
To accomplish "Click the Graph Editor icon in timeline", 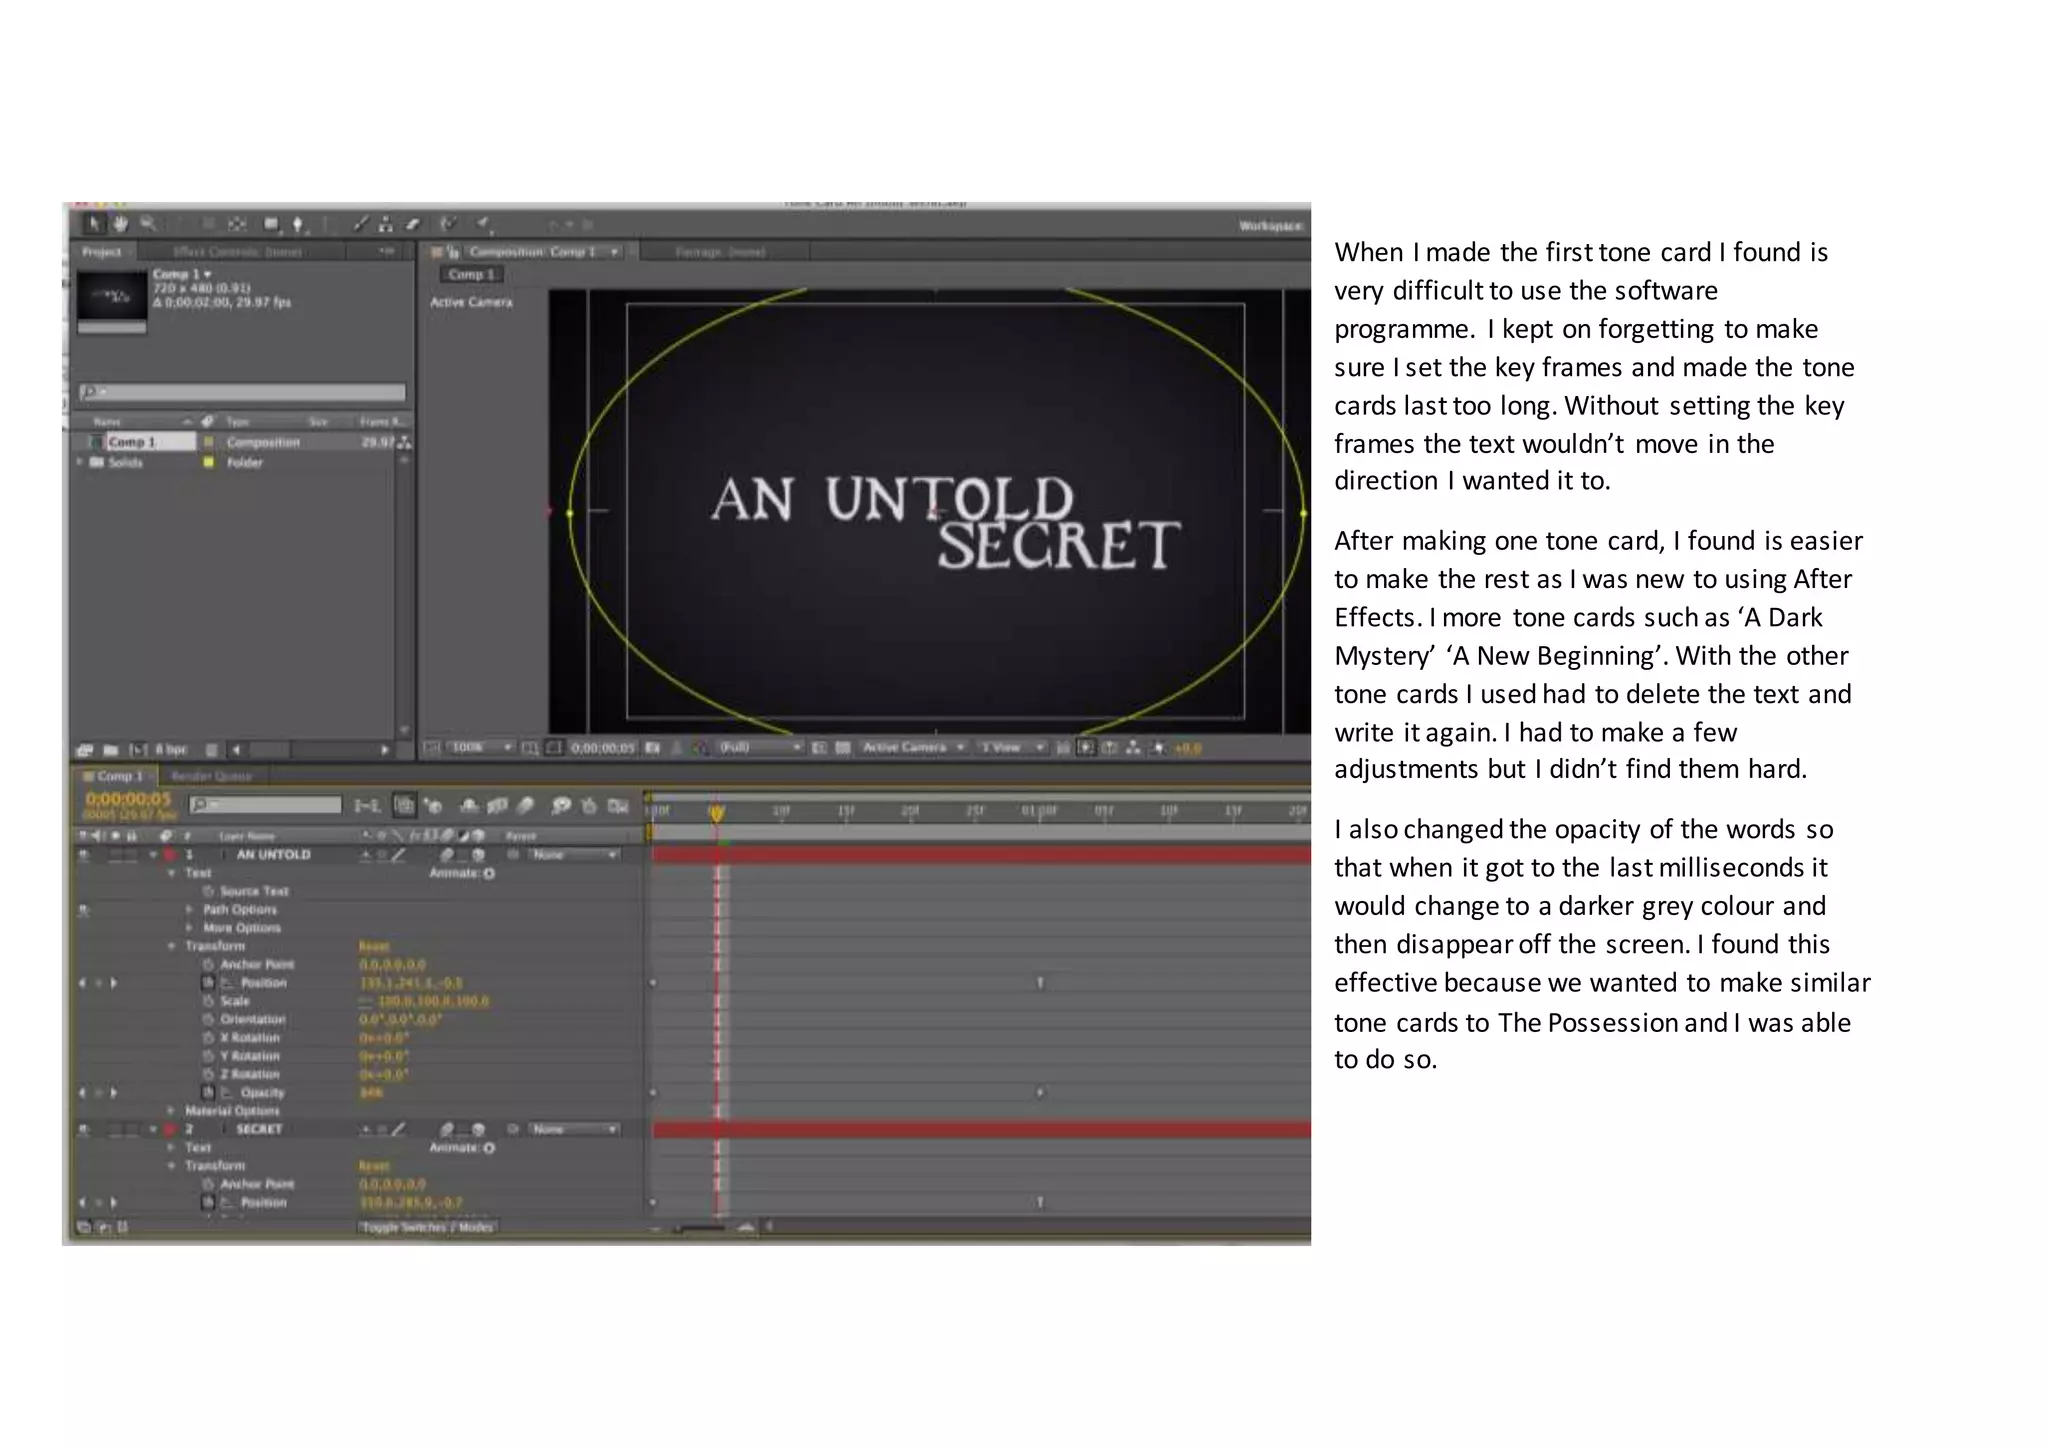I will tap(618, 805).
